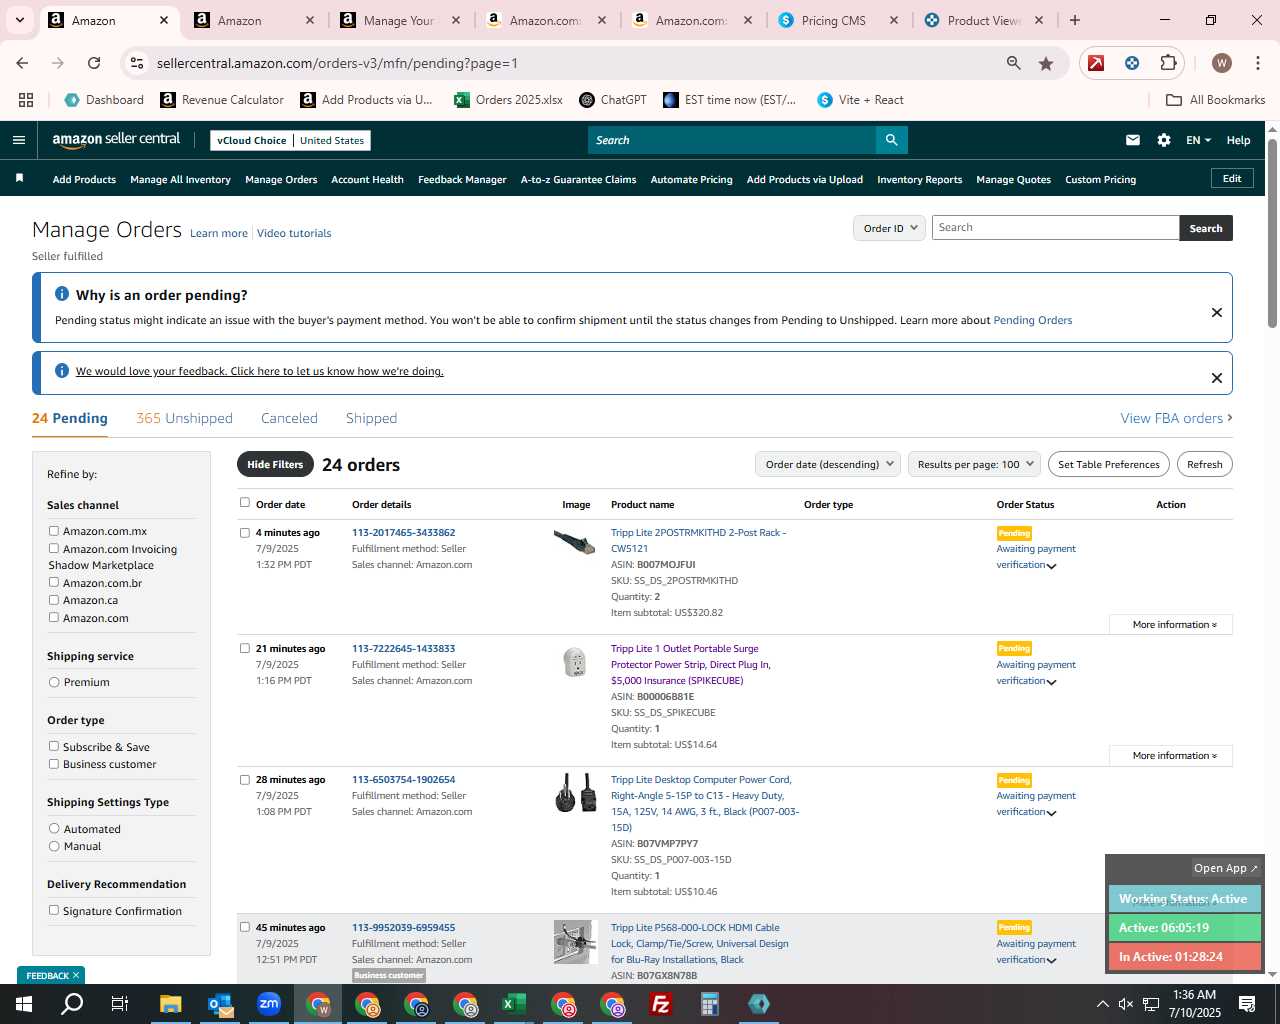Viewport: 1280px width, 1024px height.
Task: Open the Seller Central hamburger menu
Action: coord(18,140)
